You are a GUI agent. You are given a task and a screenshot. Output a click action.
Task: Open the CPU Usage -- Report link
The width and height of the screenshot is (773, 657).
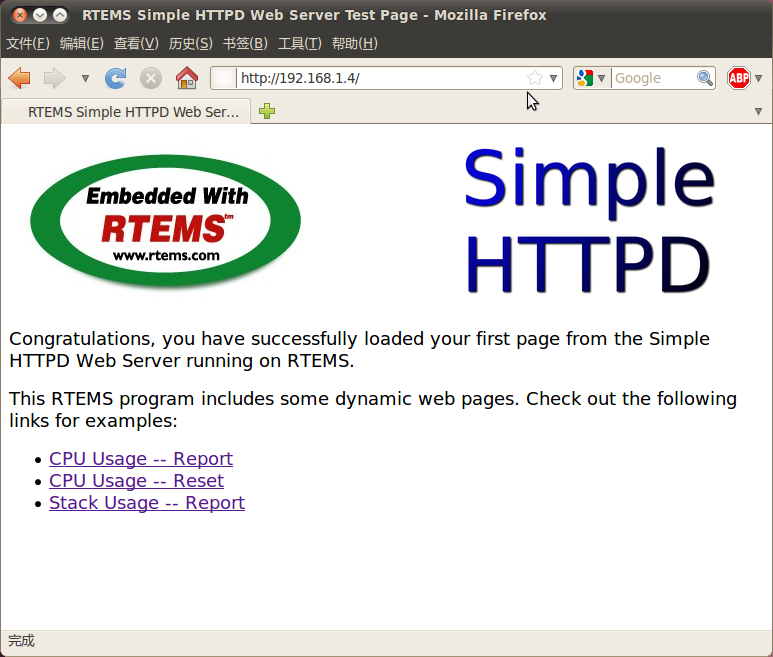click(x=141, y=458)
